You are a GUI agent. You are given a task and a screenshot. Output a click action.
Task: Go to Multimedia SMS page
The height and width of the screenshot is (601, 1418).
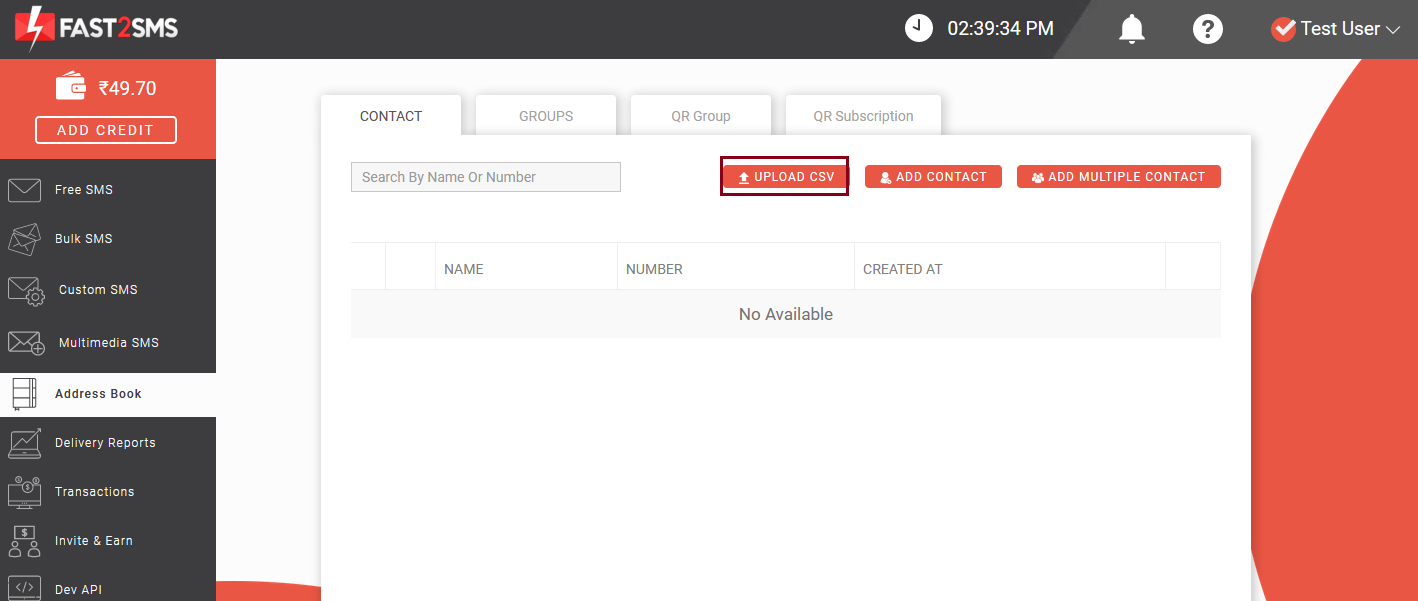pos(109,343)
